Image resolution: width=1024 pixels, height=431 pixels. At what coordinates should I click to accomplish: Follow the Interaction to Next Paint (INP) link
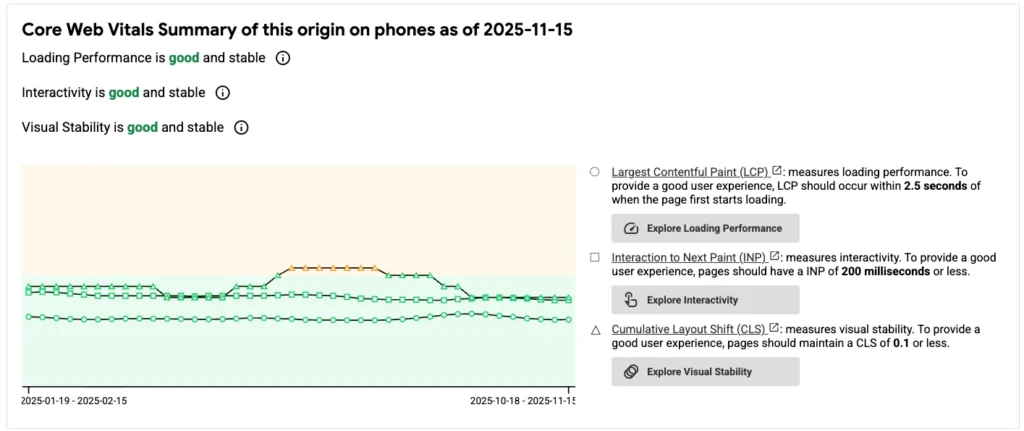tap(688, 257)
